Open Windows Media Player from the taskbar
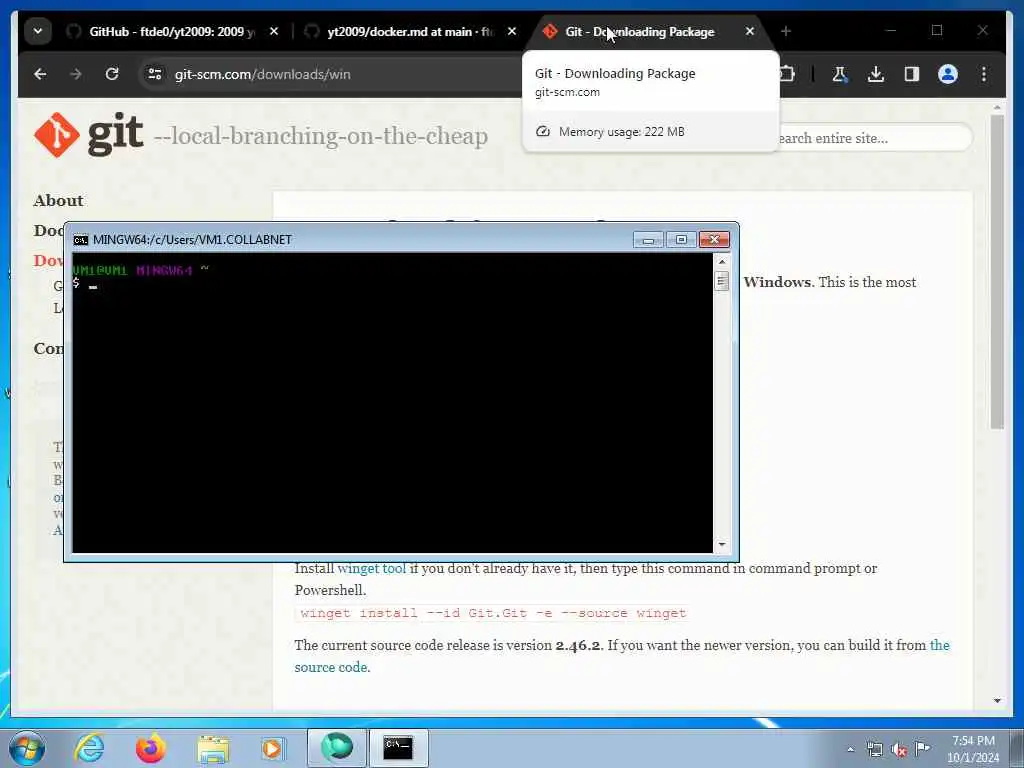The image size is (1024, 768). click(272, 748)
